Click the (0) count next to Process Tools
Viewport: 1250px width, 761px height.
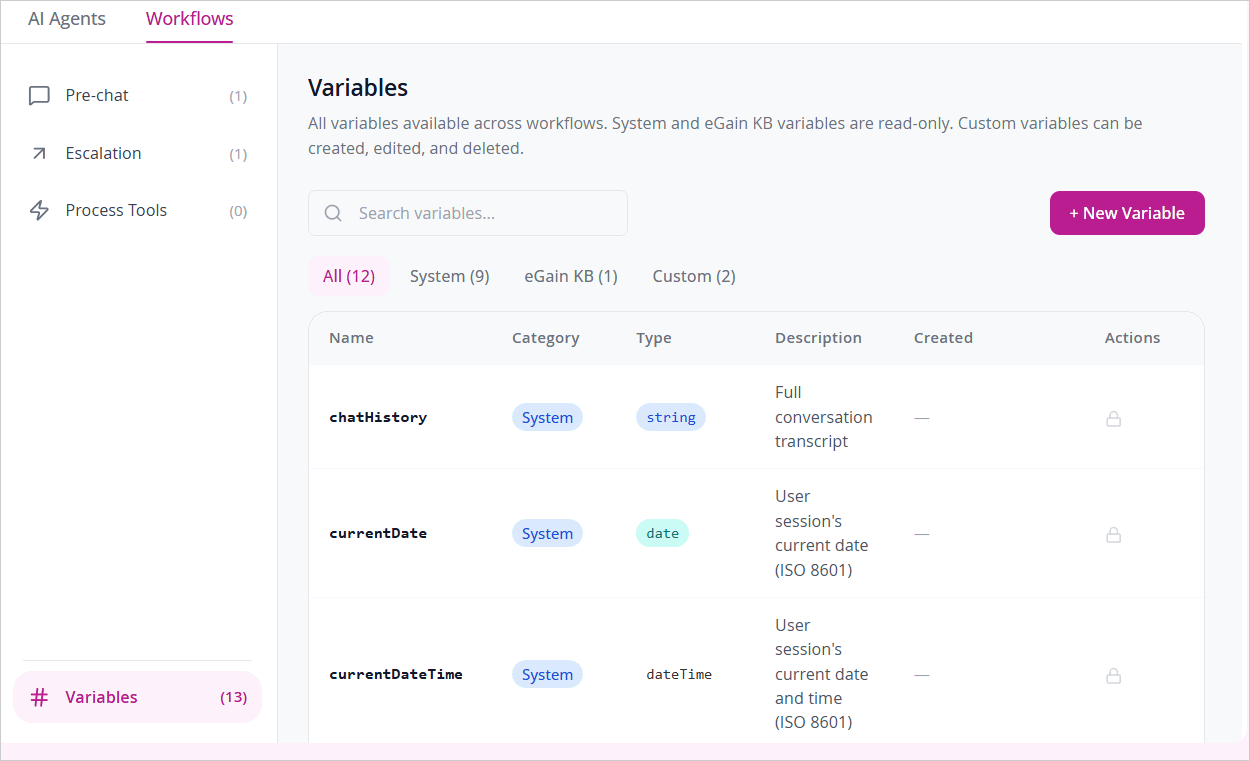point(238,211)
